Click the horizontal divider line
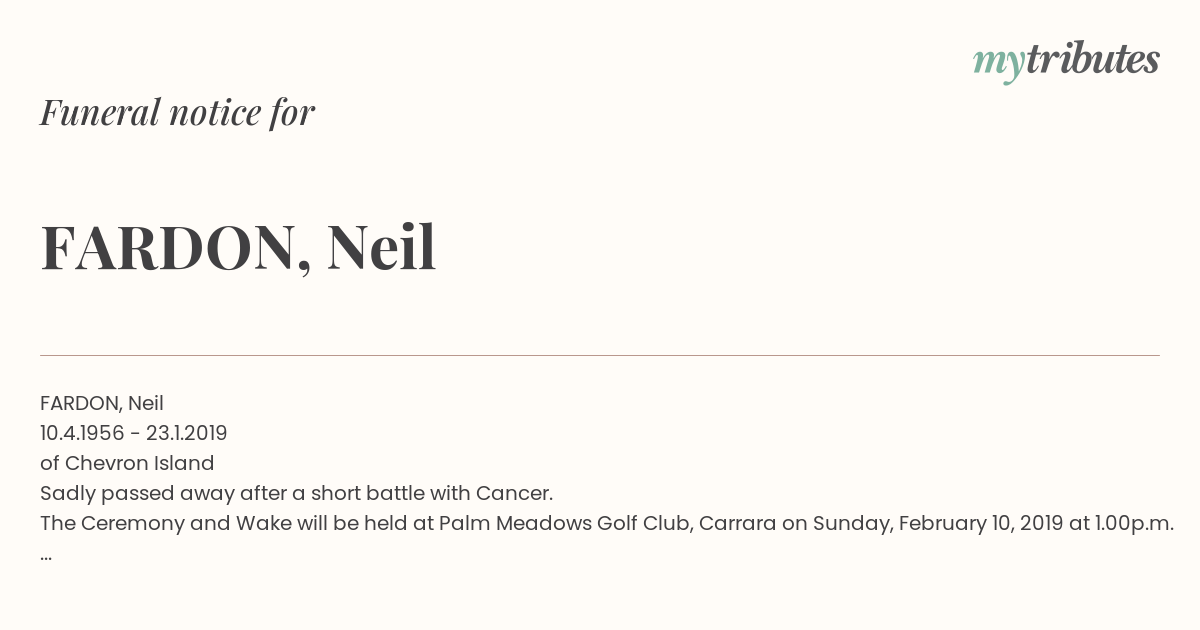 (x=600, y=355)
